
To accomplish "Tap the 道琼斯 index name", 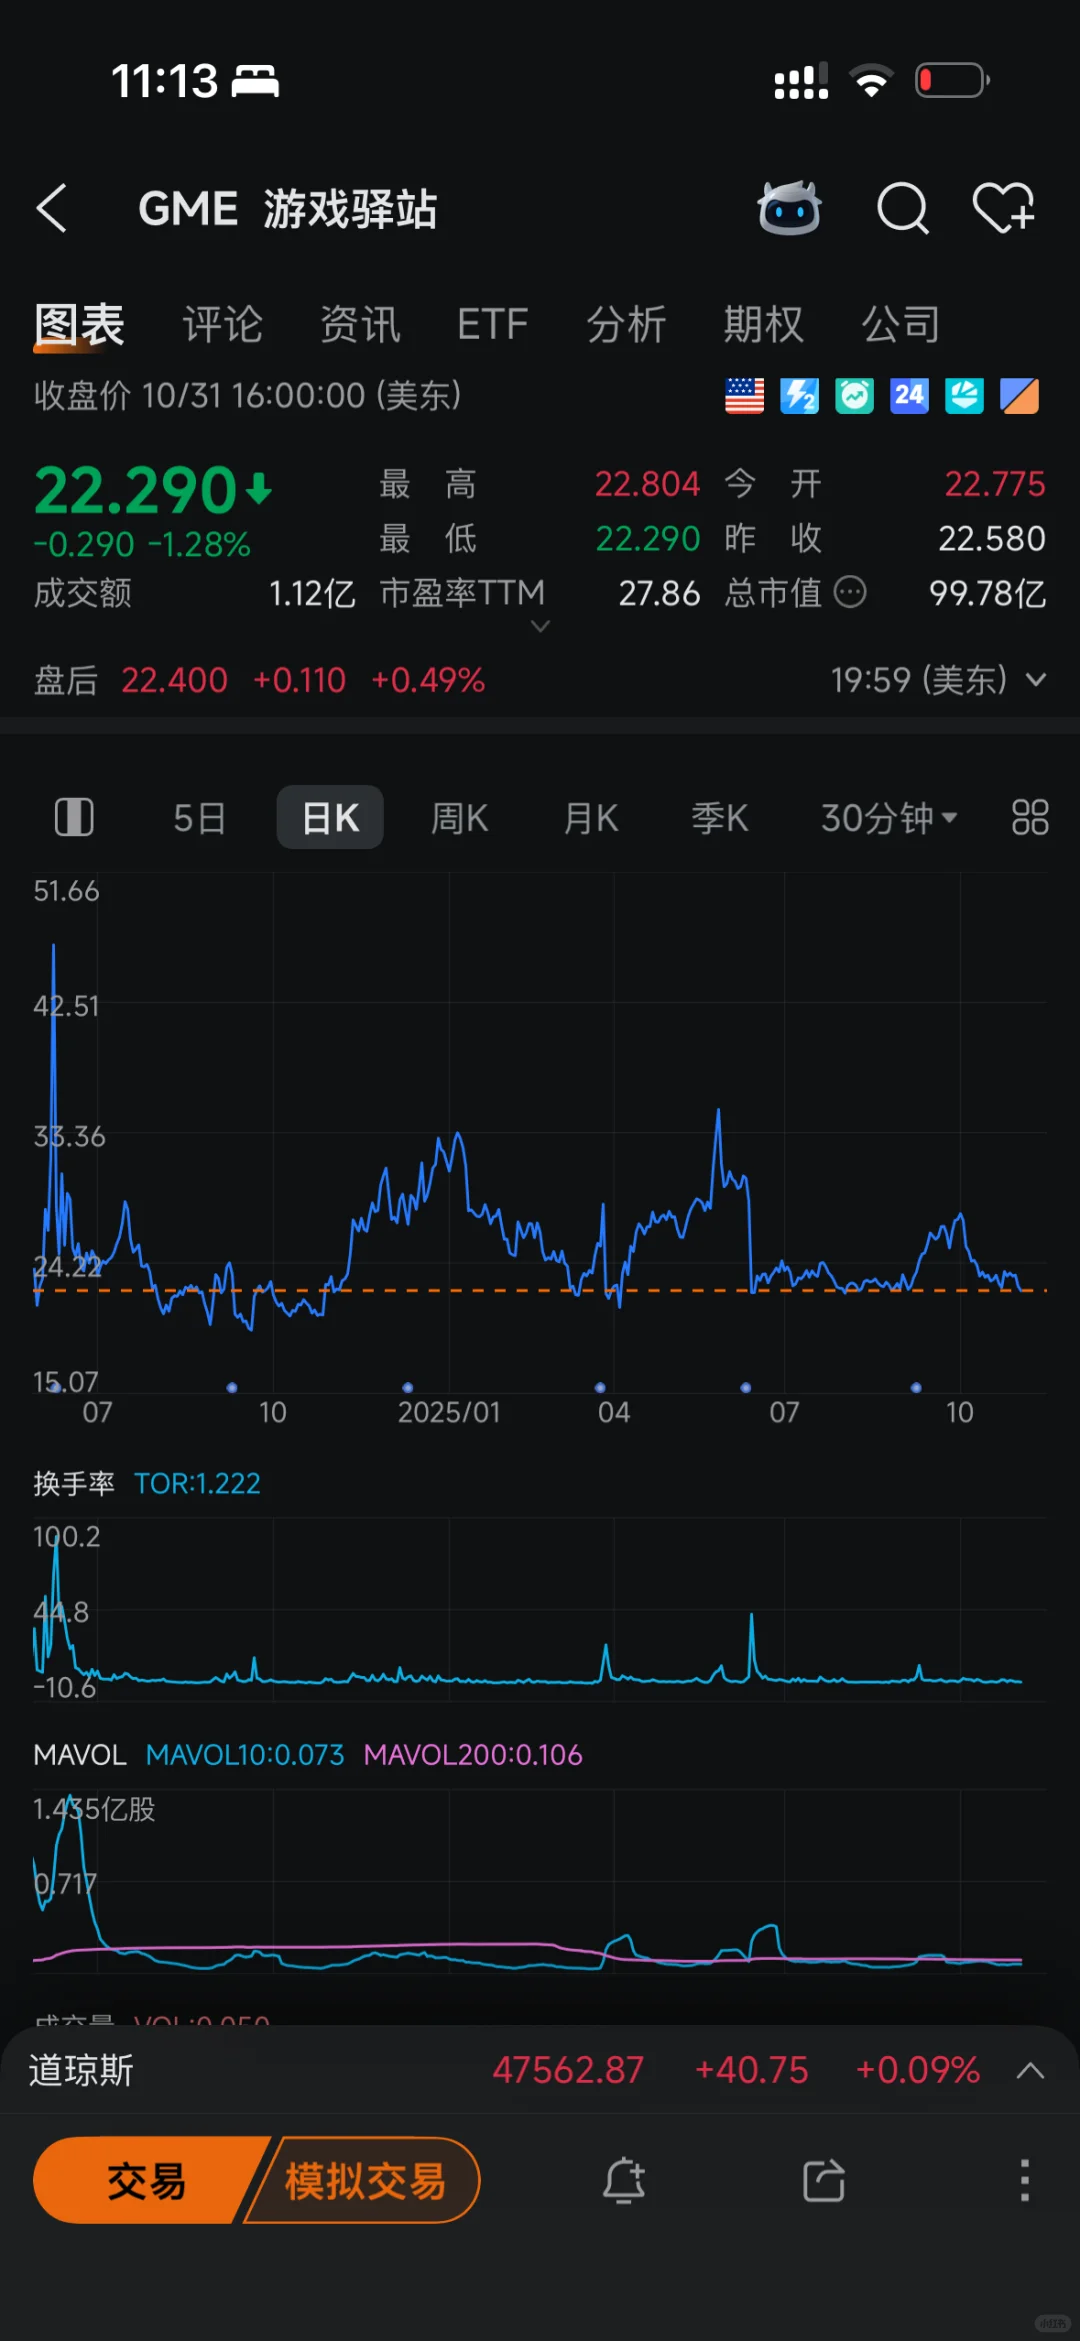I will point(81,2070).
